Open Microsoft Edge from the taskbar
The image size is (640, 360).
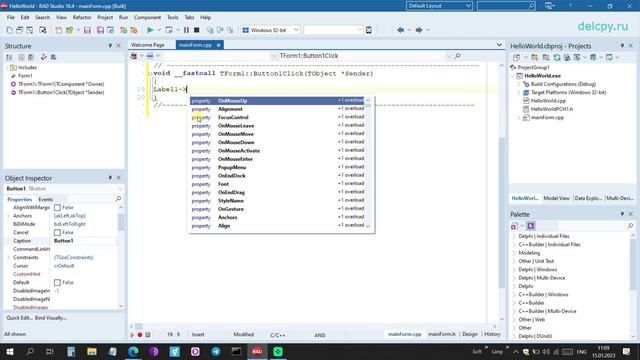click(133, 351)
